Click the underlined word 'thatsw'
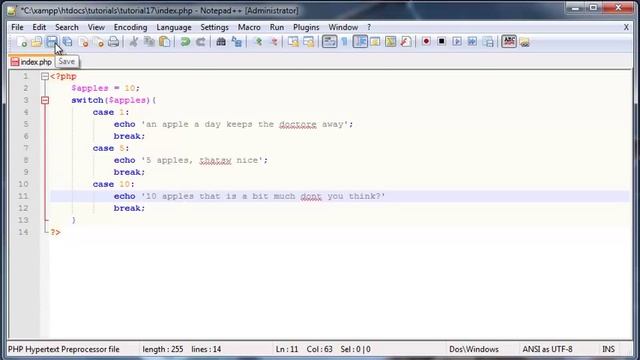The width and height of the screenshot is (640, 360). pos(215,160)
